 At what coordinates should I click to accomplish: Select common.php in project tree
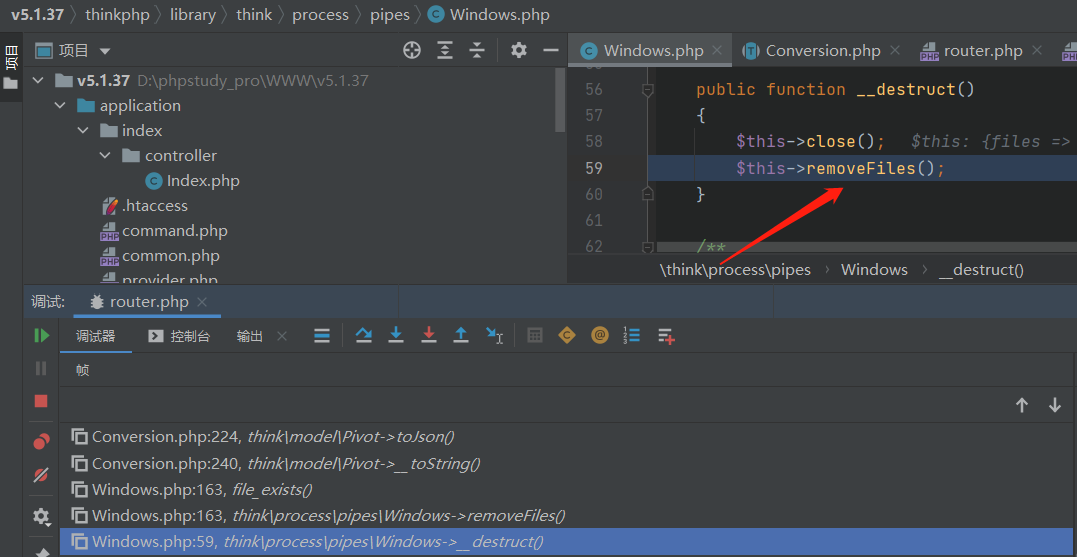click(x=160, y=256)
